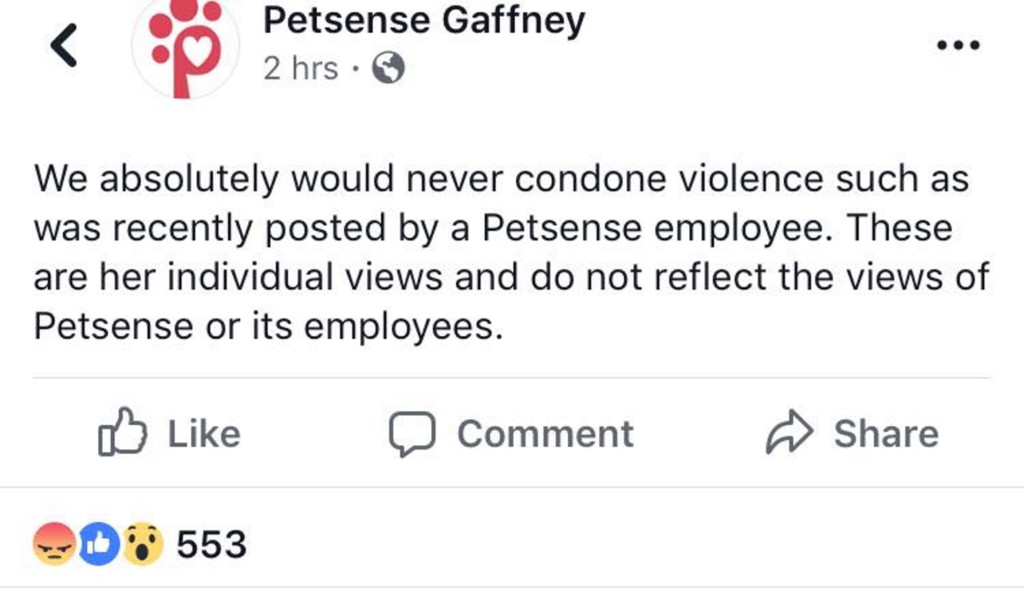
Task: Open the Petsense Gaffney page name
Action: point(424,20)
